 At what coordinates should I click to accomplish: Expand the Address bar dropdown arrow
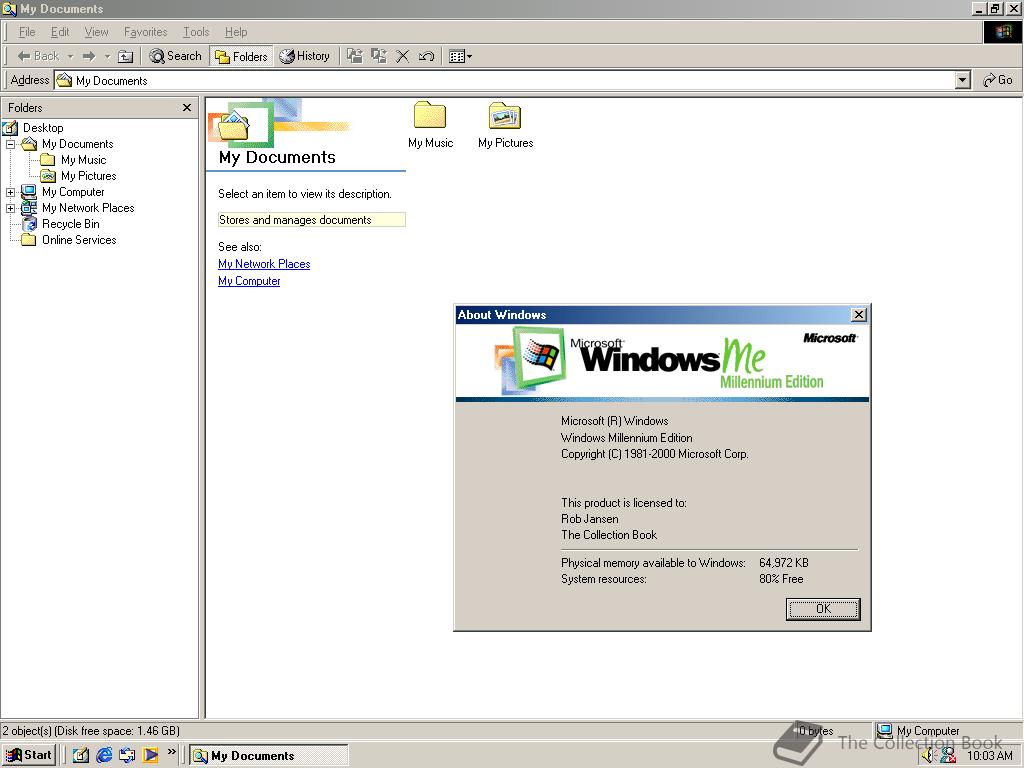(x=963, y=80)
